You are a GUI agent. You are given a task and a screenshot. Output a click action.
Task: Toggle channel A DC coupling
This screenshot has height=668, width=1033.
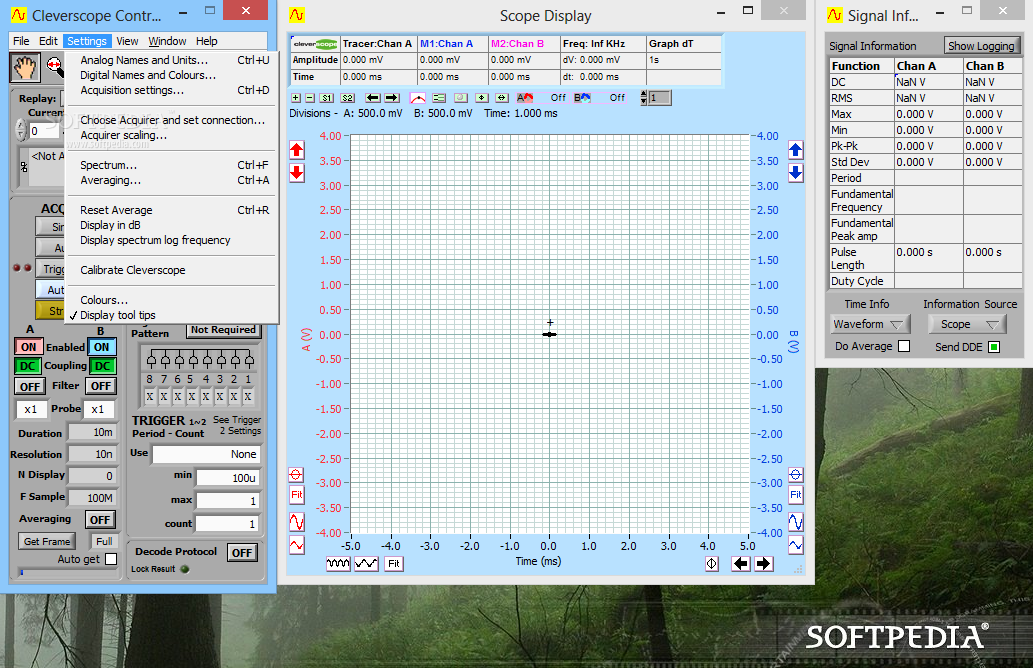pyautogui.click(x=28, y=366)
